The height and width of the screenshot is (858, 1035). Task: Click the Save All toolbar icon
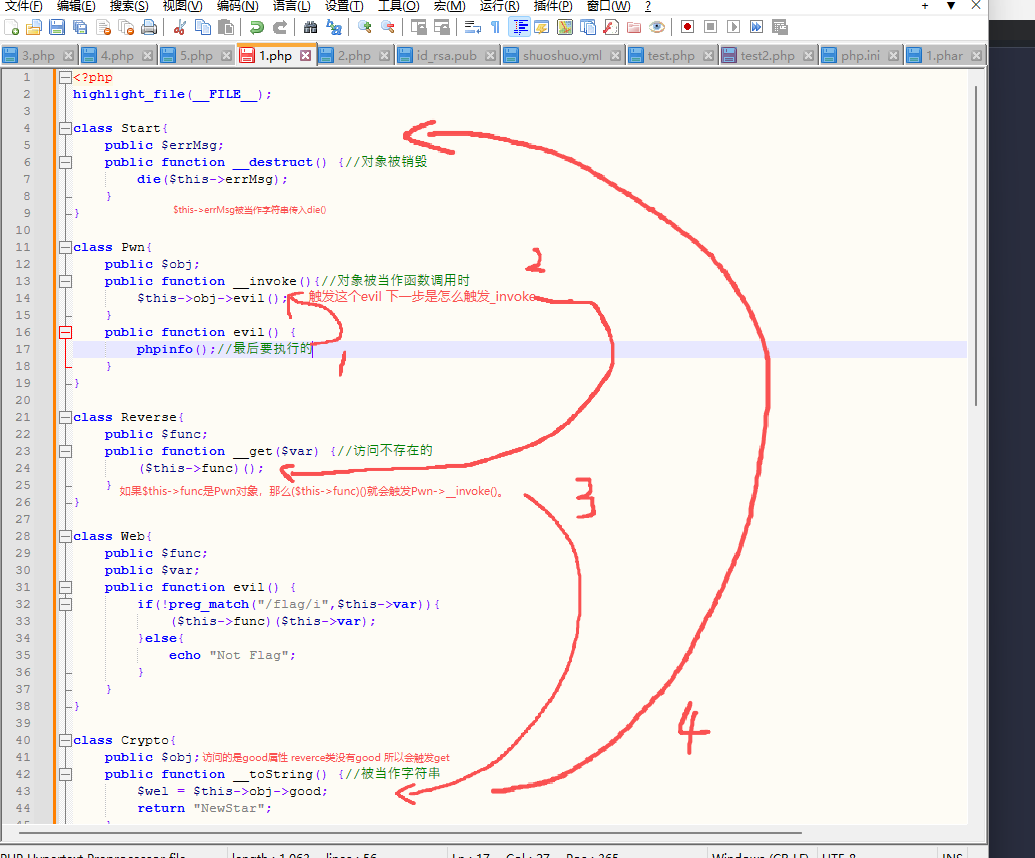[79, 27]
